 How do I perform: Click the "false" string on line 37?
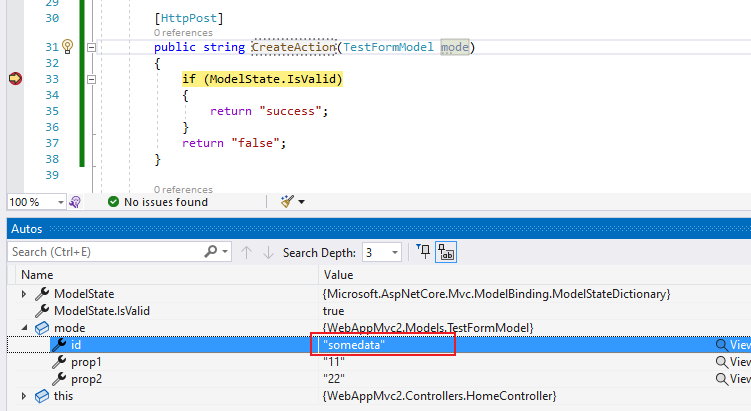[x=255, y=143]
